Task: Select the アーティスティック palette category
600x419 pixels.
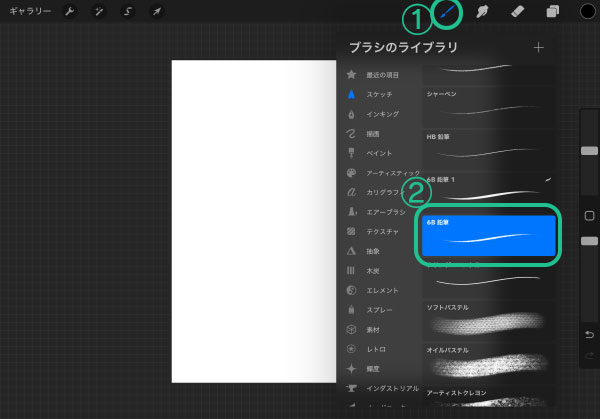Action: pos(383,173)
